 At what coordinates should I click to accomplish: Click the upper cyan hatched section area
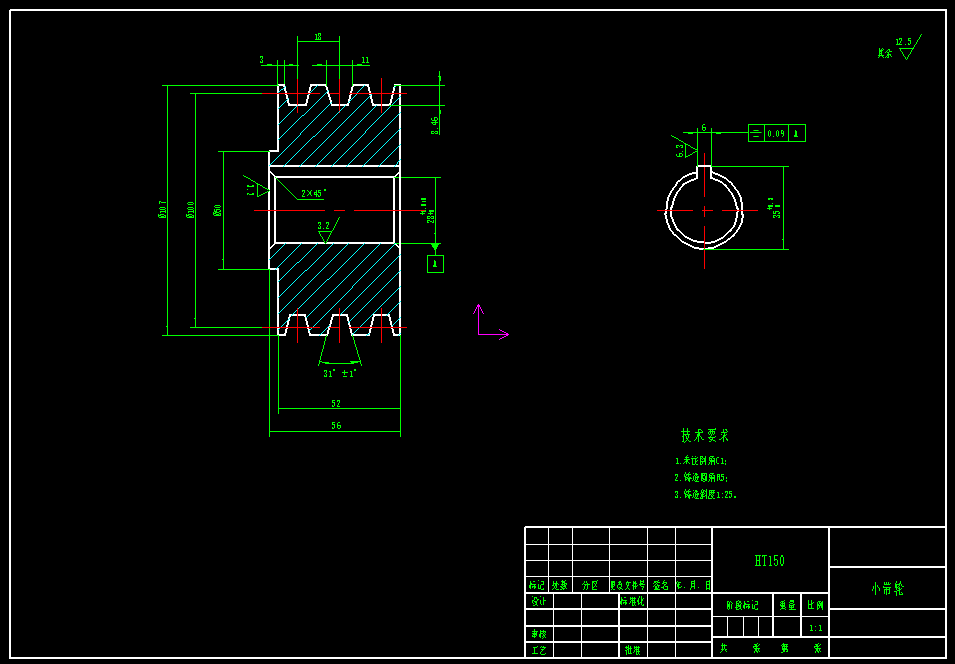(x=338, y=137)
